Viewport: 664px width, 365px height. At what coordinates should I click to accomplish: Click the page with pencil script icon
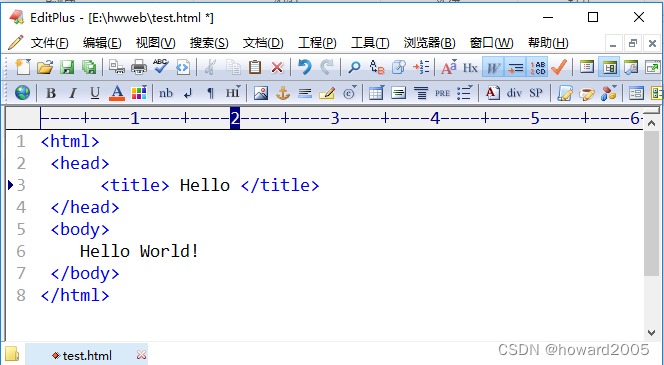(x=564, y=93)
